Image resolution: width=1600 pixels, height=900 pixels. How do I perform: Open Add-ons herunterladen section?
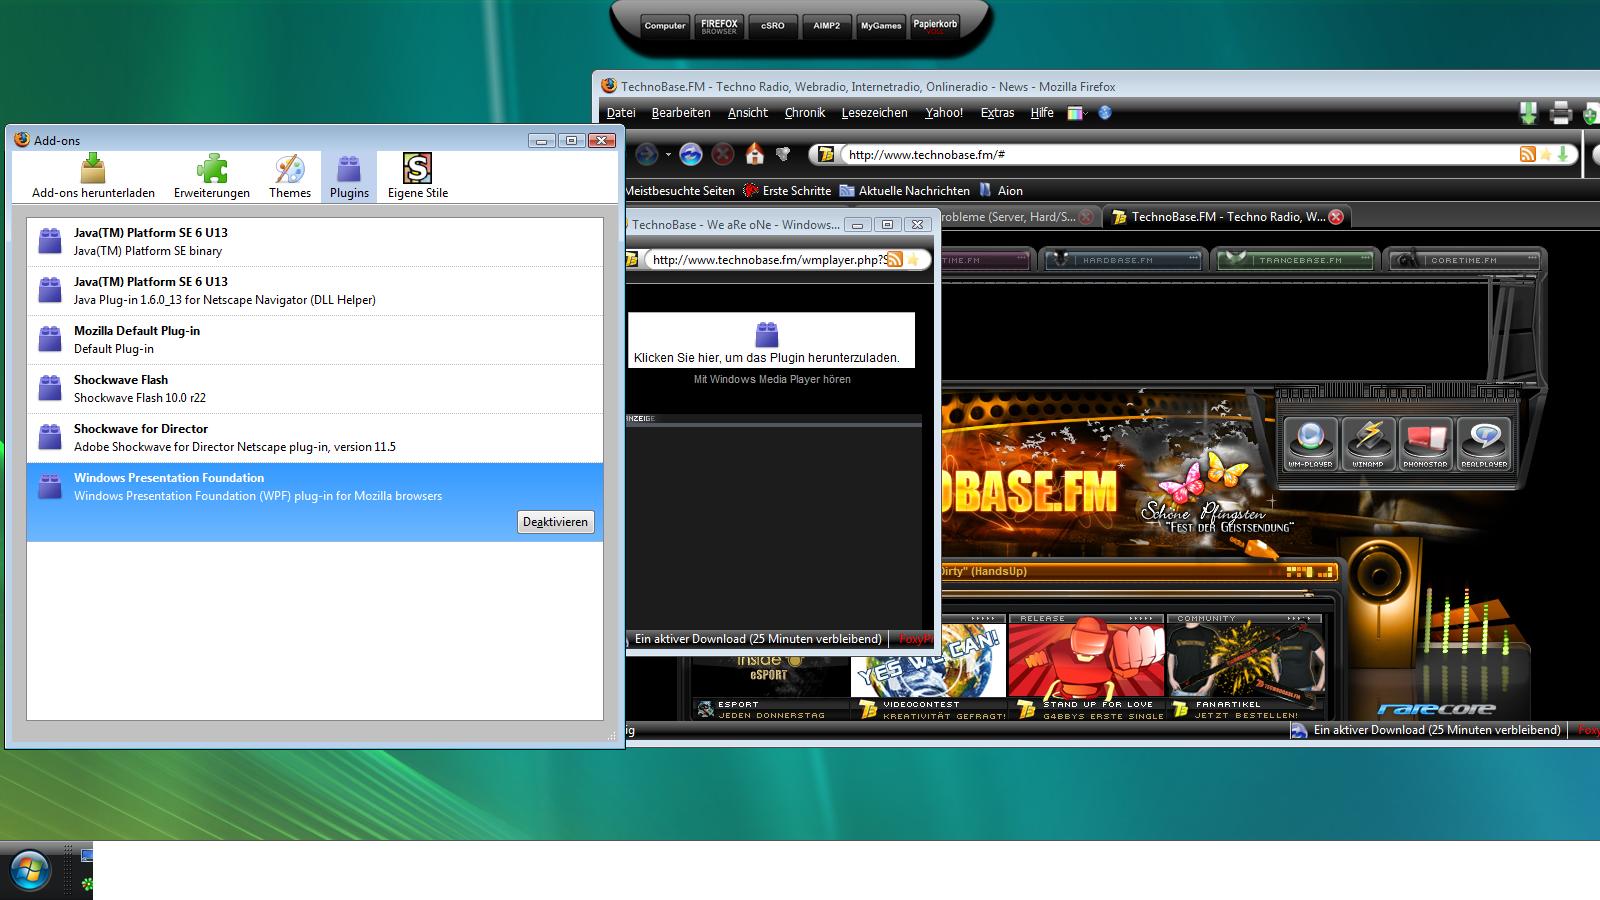pyautogui.click(x=93, y=176)
